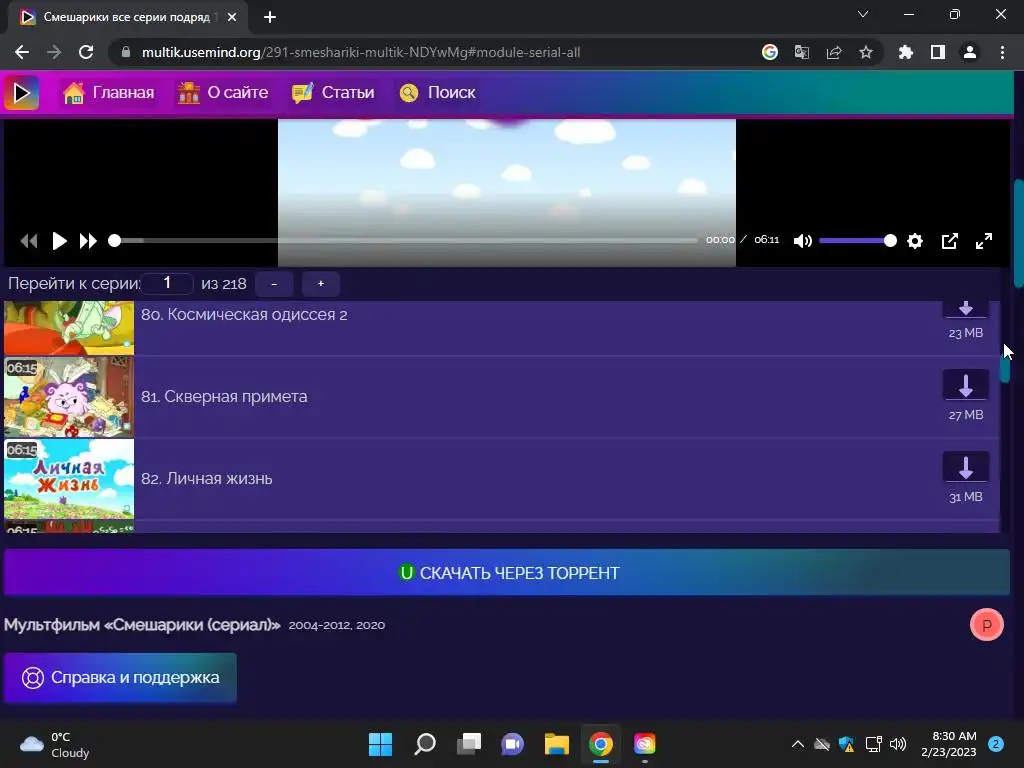Viewport: 1024px width, 768px height.
Task: Click Скачать через торрент button
Action: (x=507, y=573)
